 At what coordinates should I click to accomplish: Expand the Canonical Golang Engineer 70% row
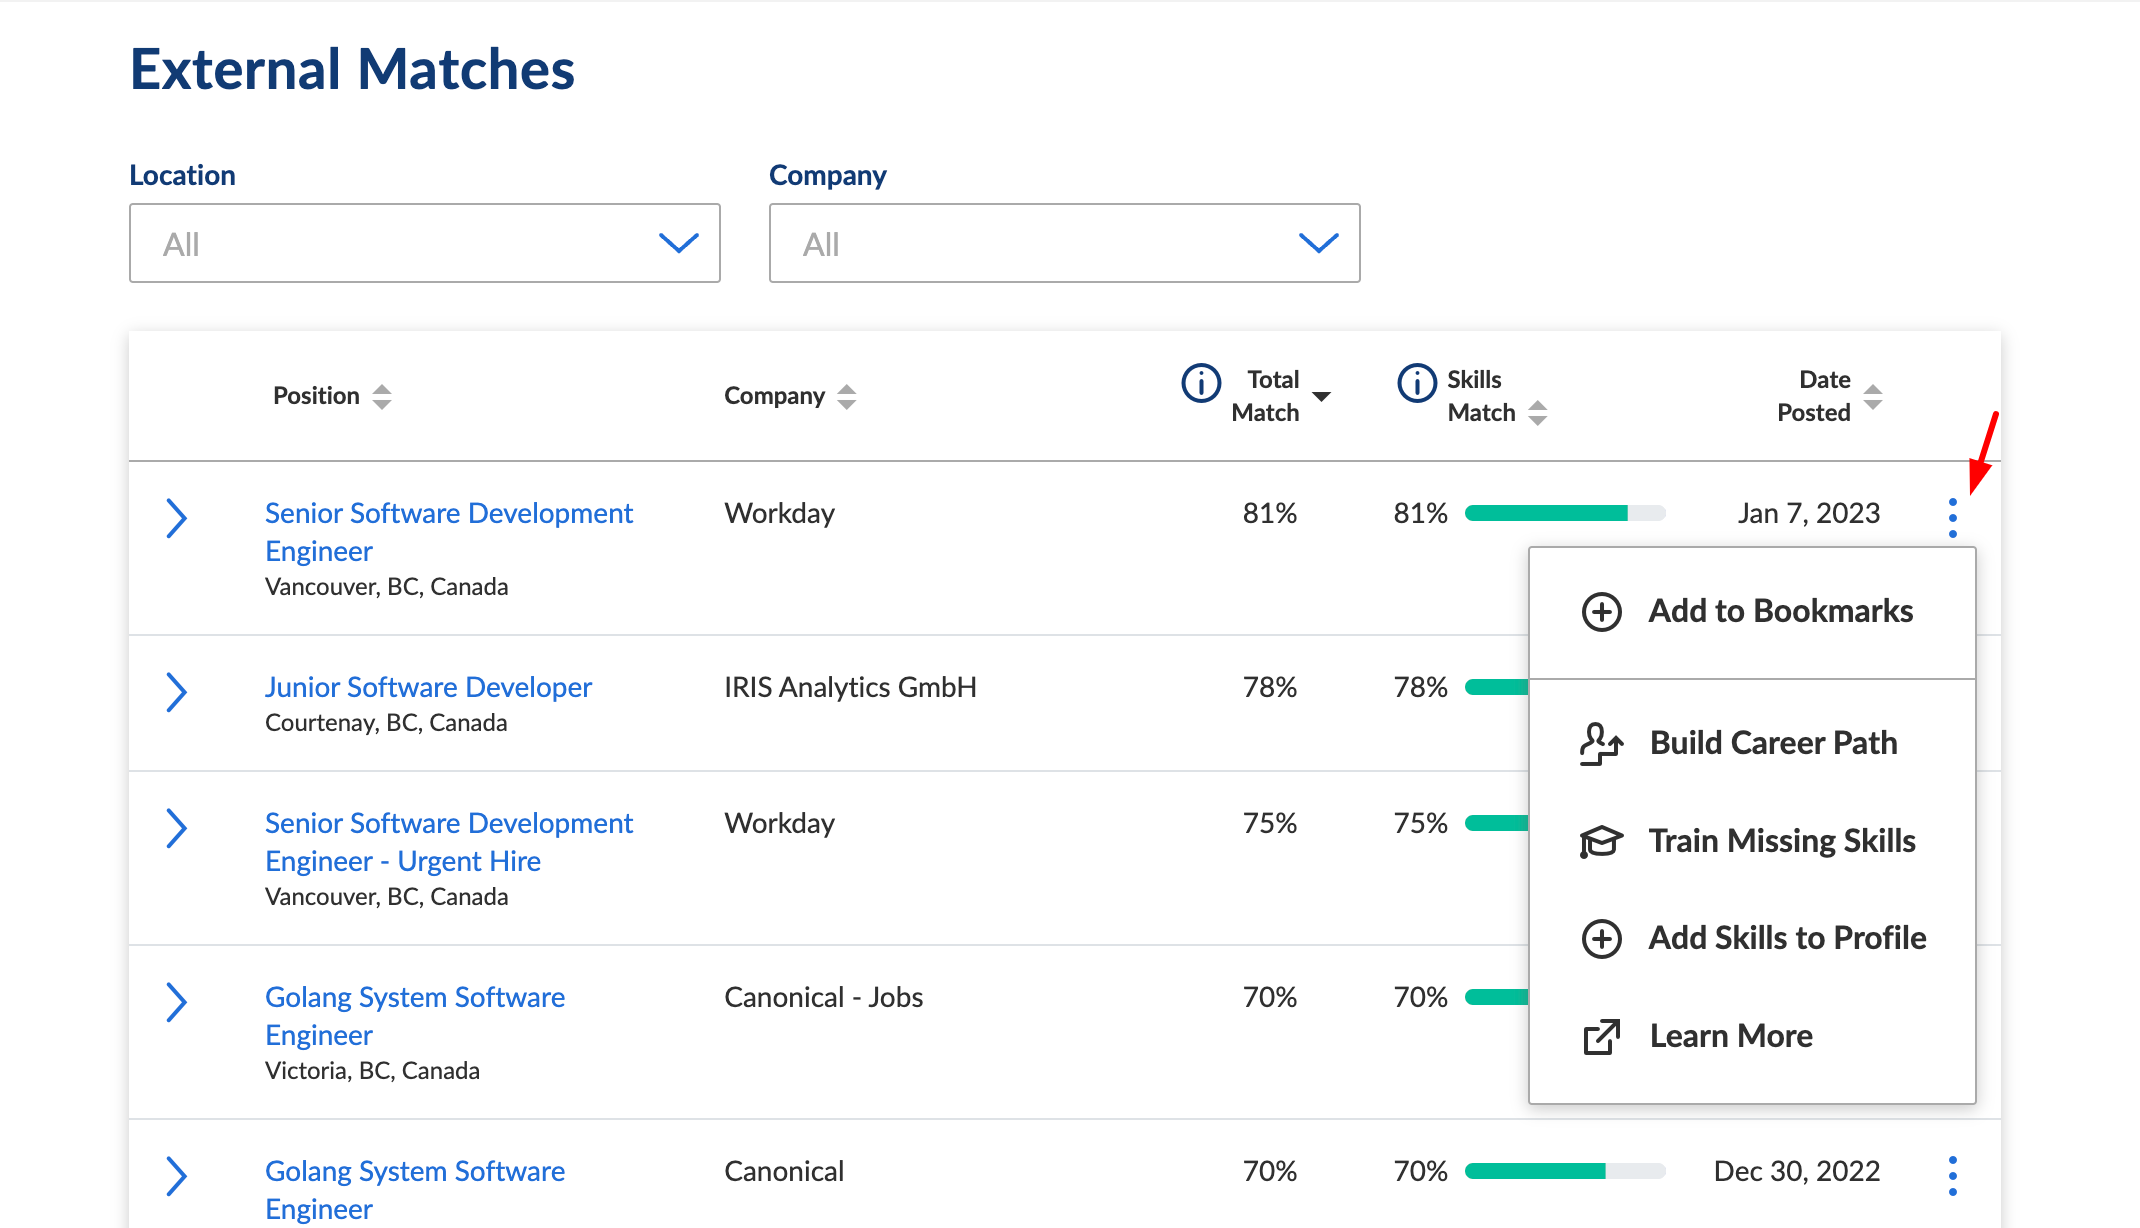coord(176,1176)
